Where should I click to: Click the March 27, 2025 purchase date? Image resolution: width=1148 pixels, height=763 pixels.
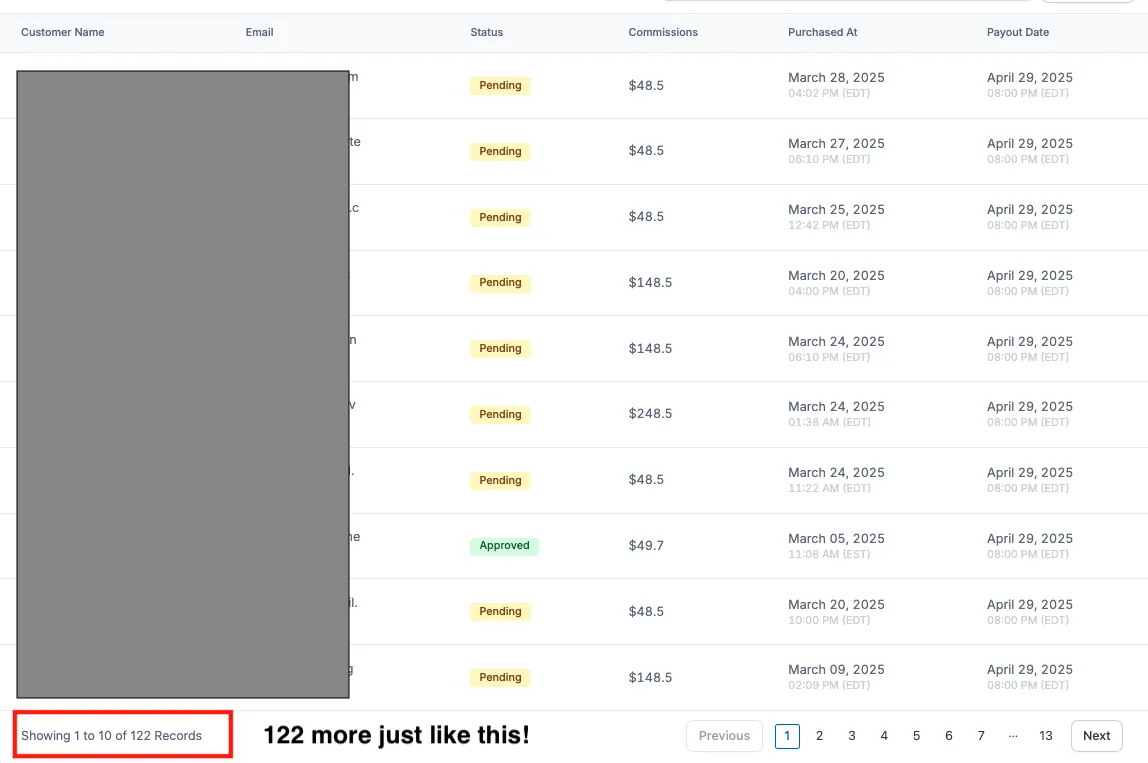(836, 144)
